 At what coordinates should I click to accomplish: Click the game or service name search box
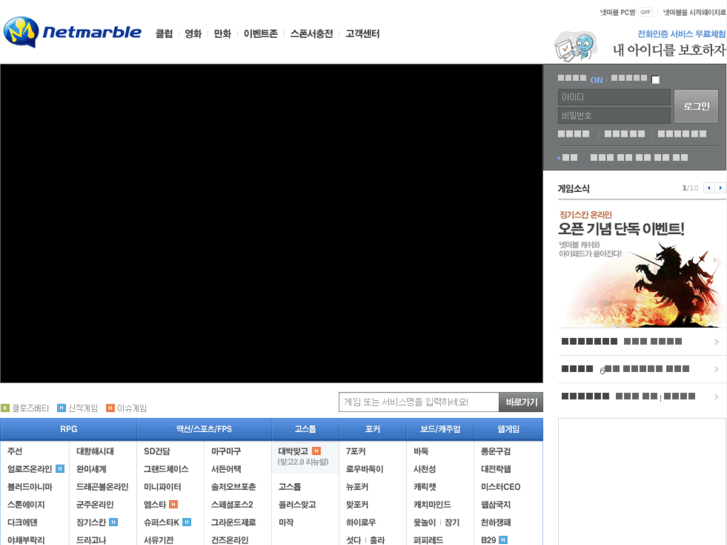click(x=419, y=402)
